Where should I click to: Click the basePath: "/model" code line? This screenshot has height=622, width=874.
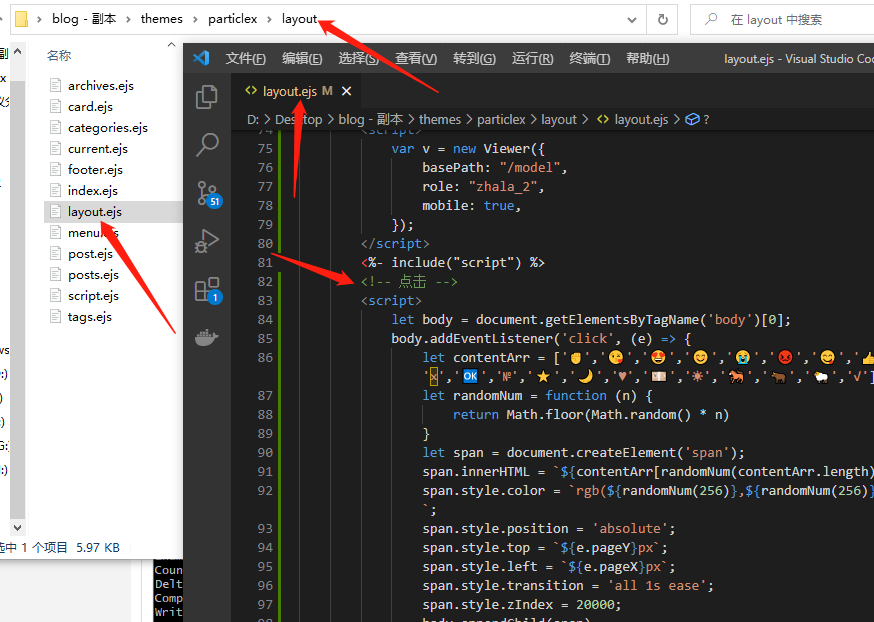(x=494, y=168)
